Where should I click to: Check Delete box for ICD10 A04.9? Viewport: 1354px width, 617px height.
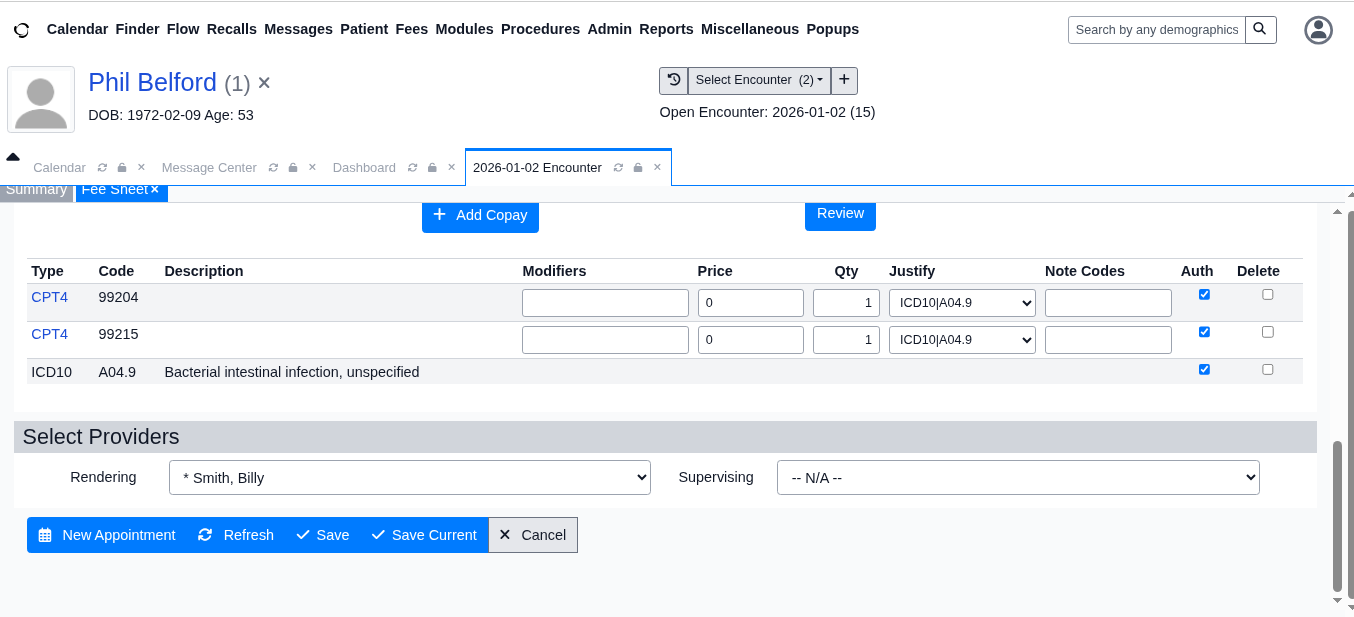[1267, 369]
